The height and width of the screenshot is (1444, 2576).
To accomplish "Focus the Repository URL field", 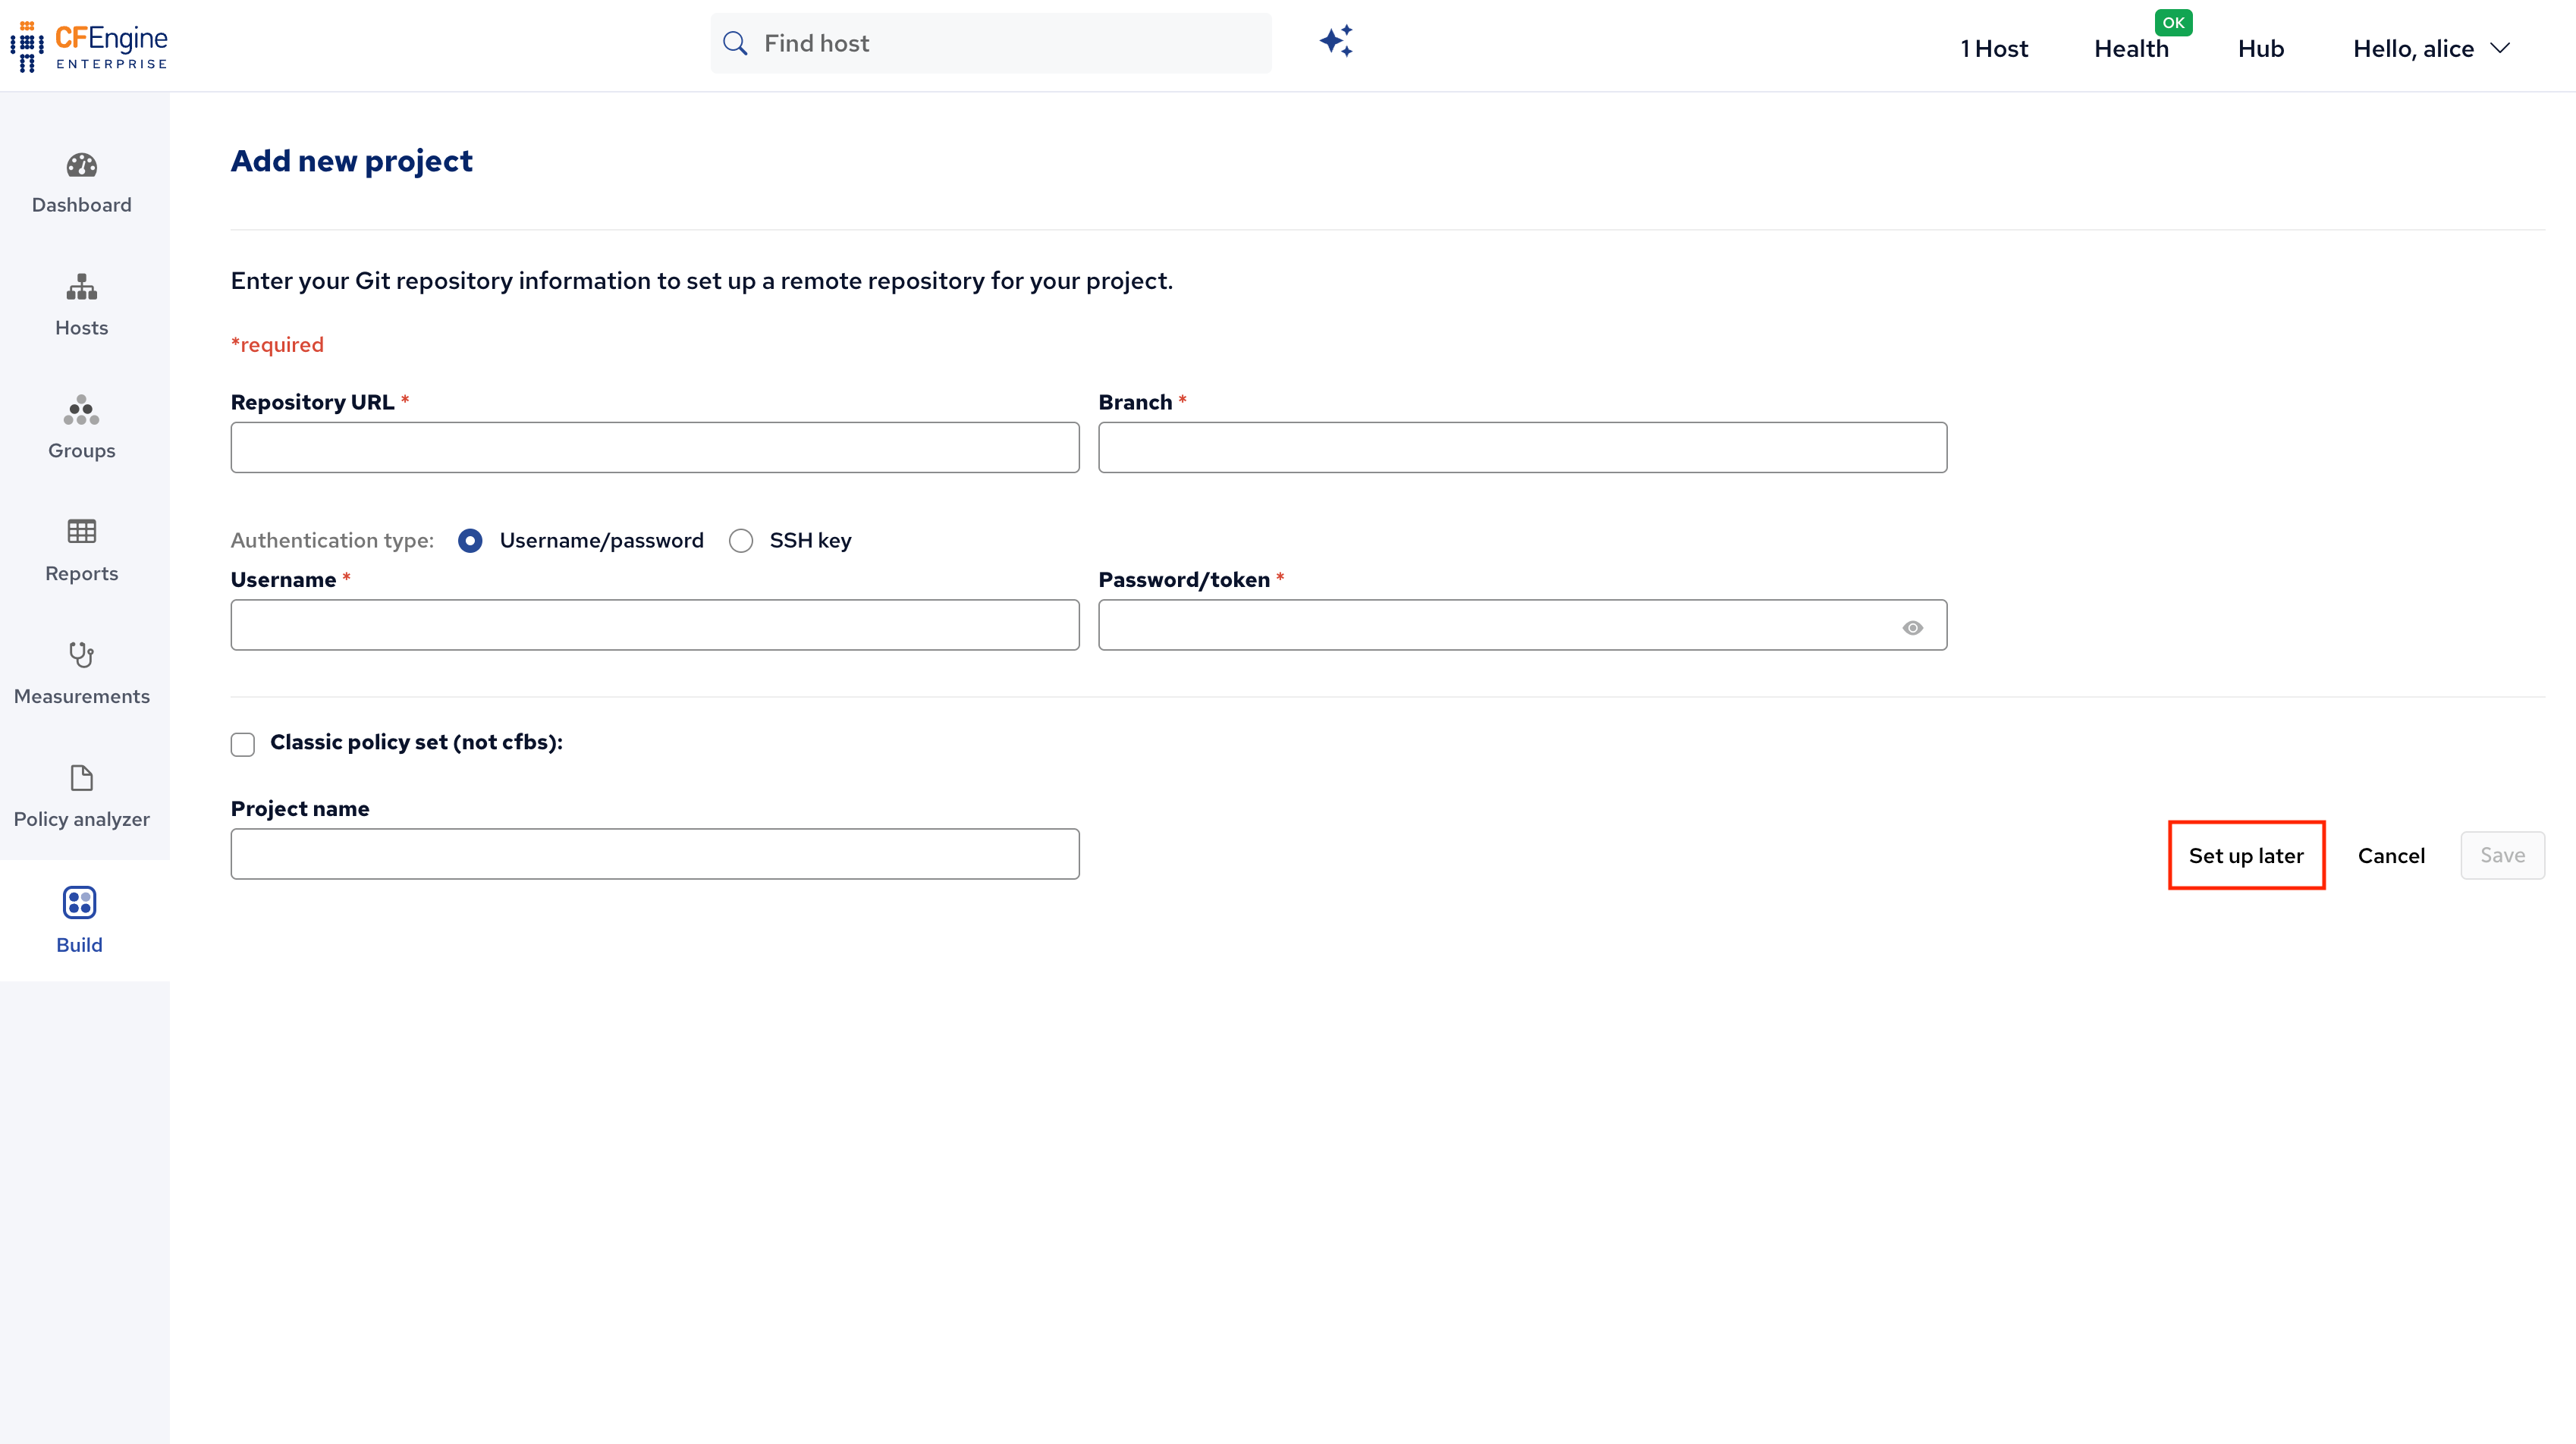I will (x=655, y=447).
